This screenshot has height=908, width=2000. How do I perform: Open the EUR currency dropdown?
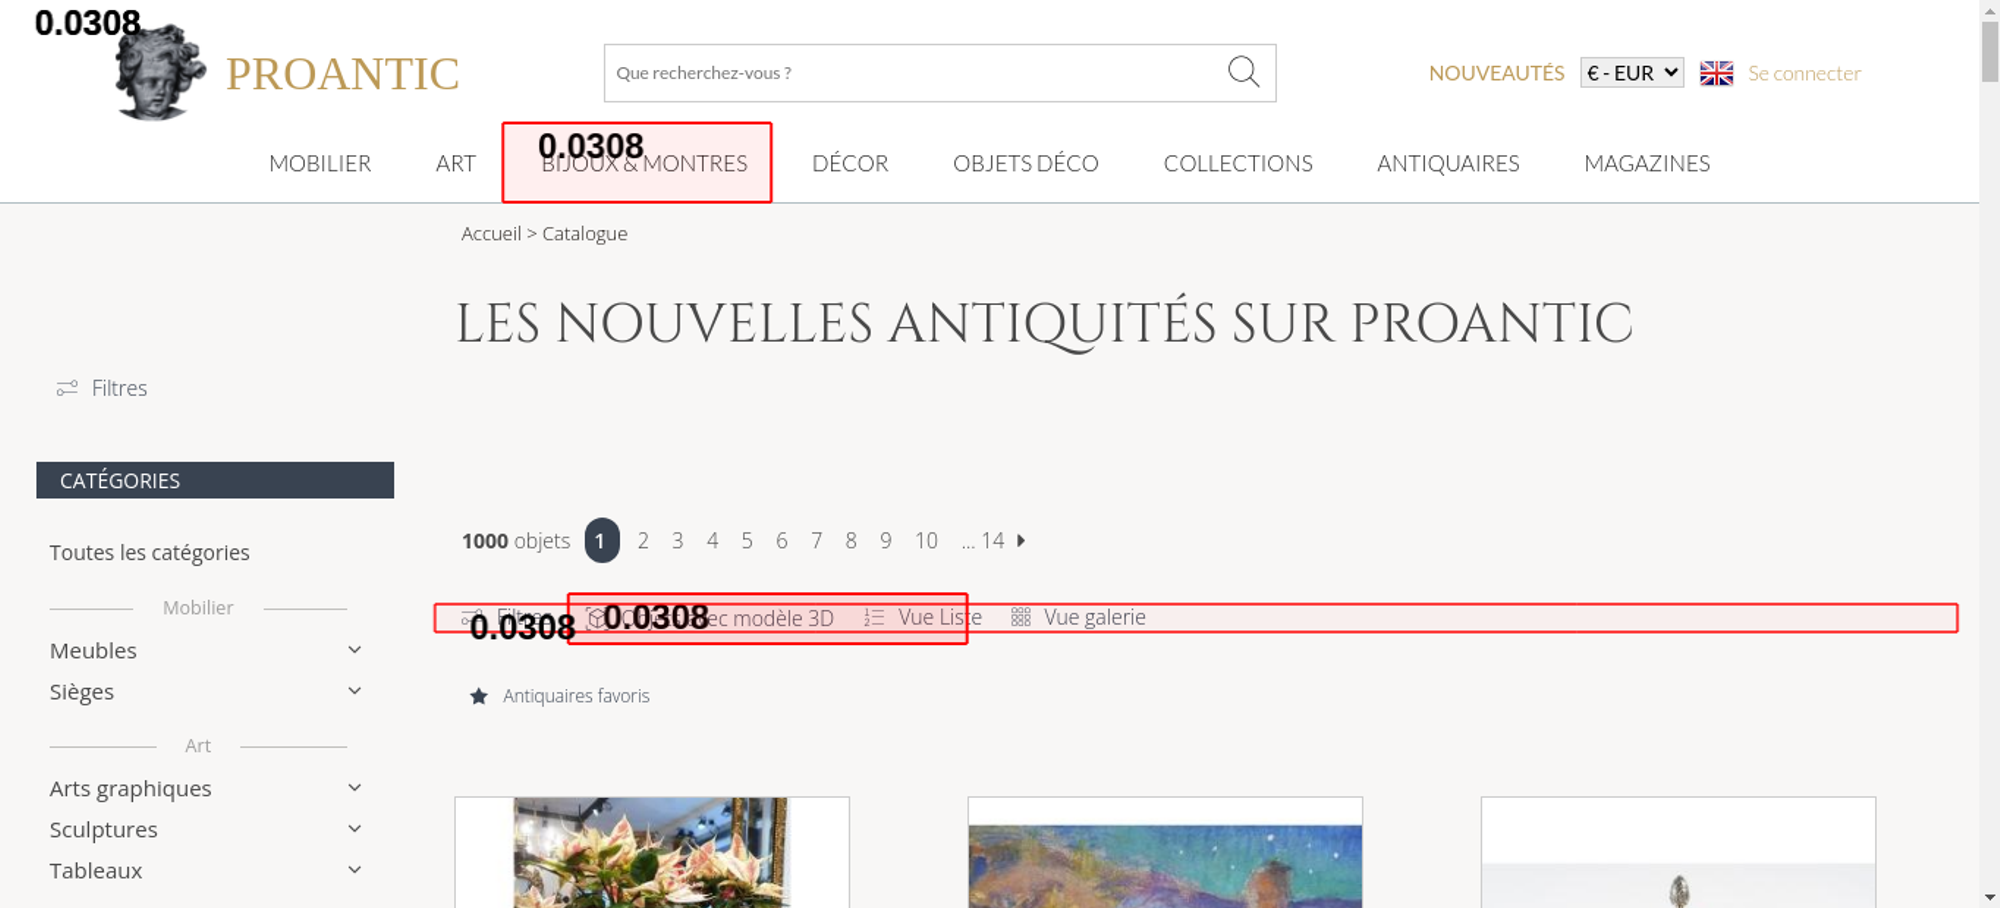coord(1631,73)
